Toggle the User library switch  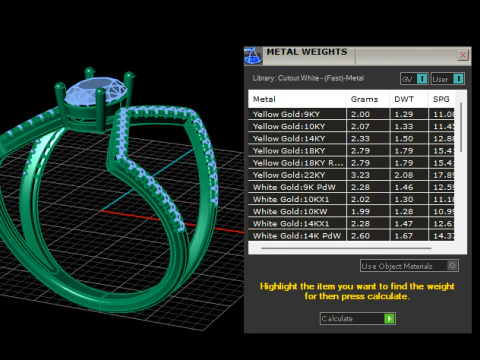[x=448, y=79]
